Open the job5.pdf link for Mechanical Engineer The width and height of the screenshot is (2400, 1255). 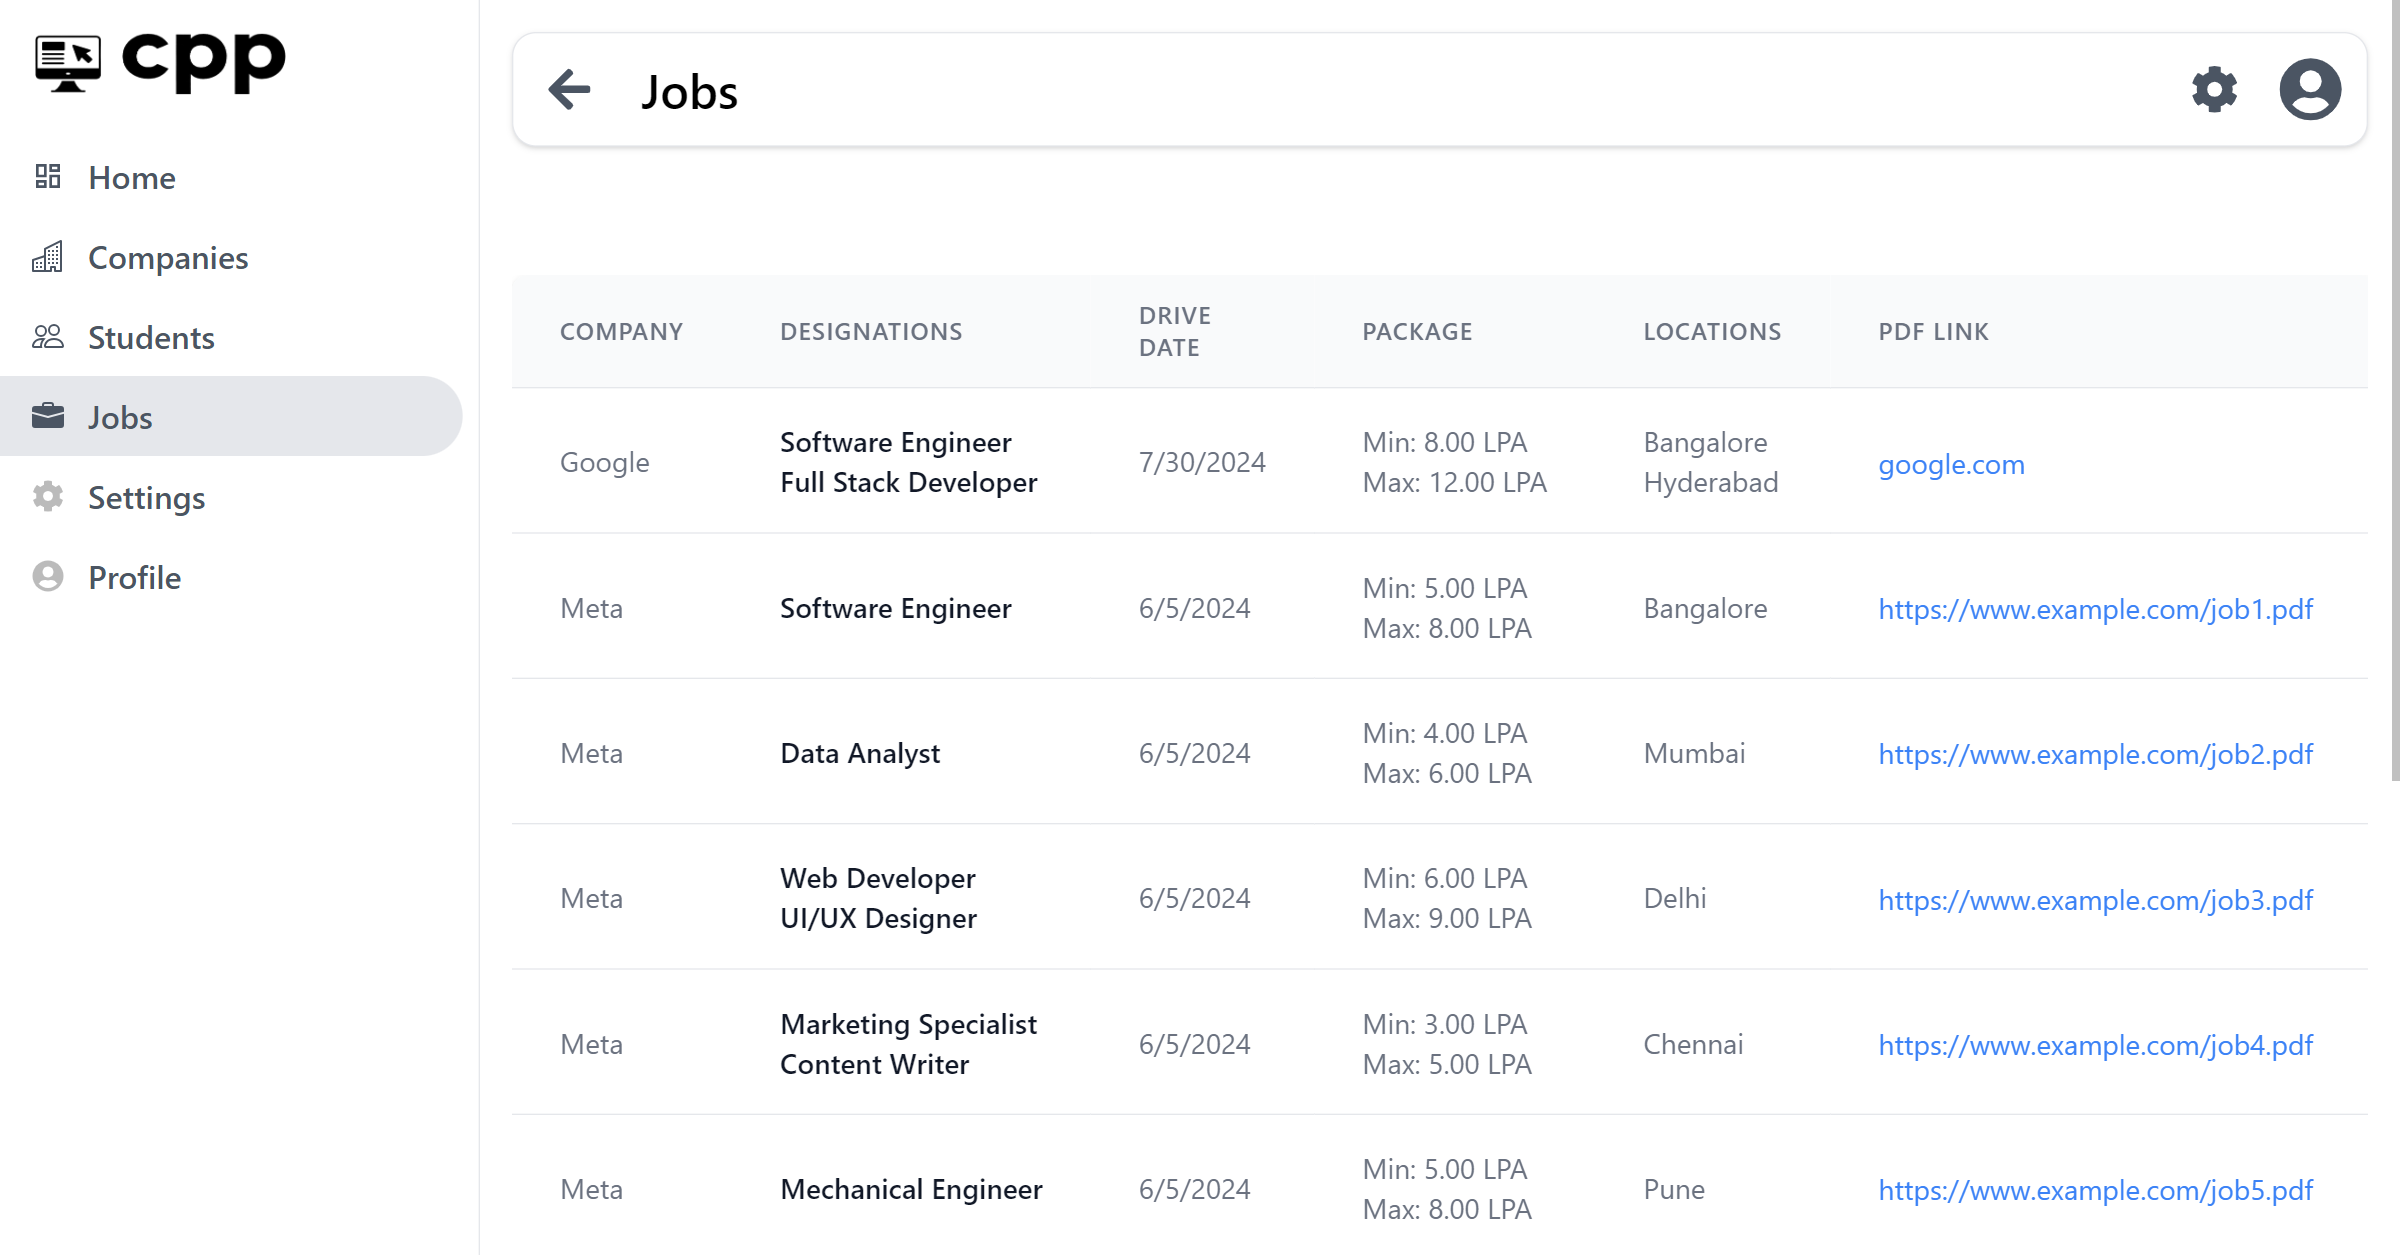(2095, 1190)
